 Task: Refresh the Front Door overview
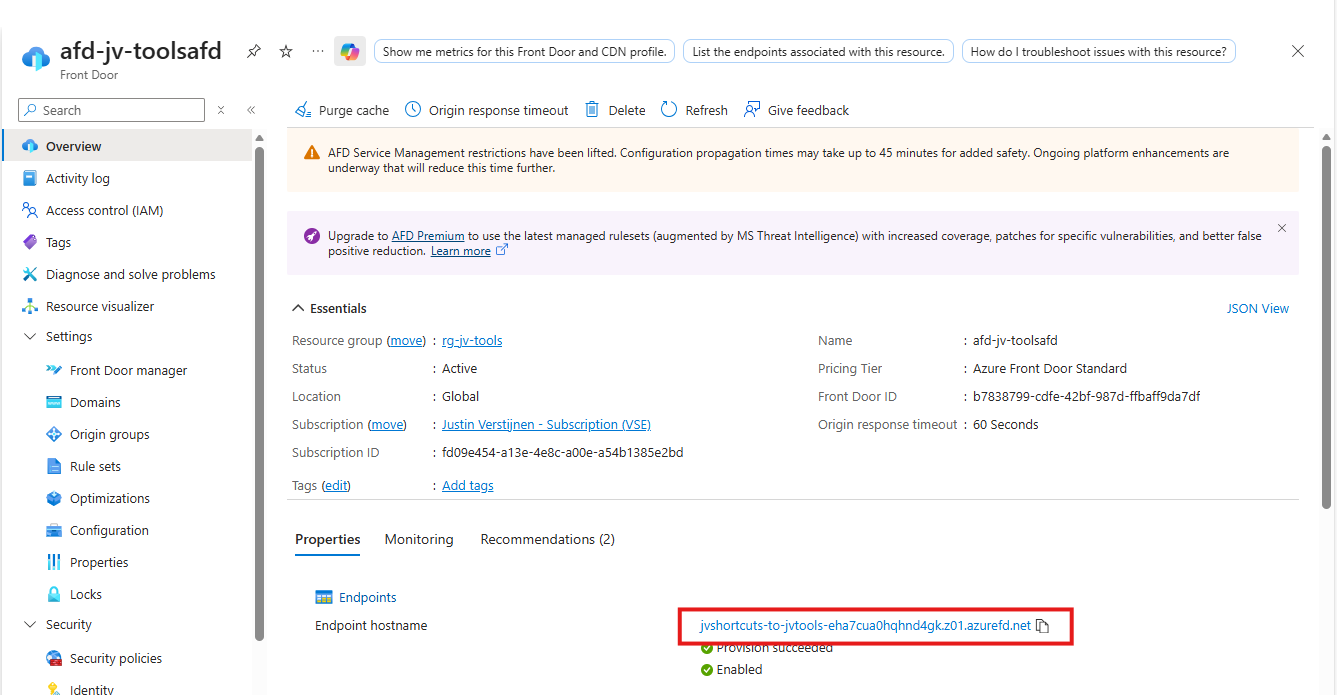pyautogui.click(x=695, y=110)
